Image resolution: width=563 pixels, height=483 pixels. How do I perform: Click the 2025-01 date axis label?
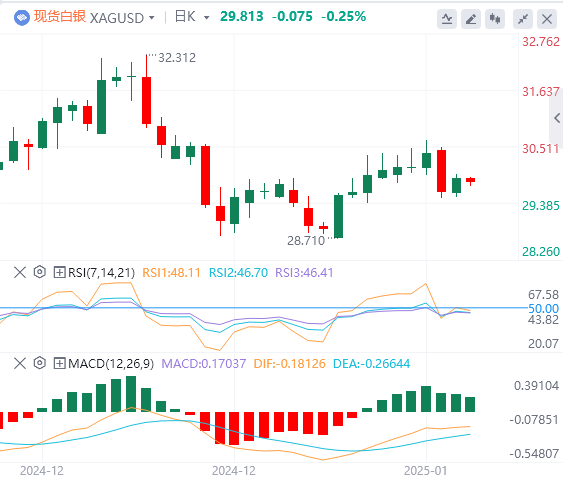[x=425, y=470]
